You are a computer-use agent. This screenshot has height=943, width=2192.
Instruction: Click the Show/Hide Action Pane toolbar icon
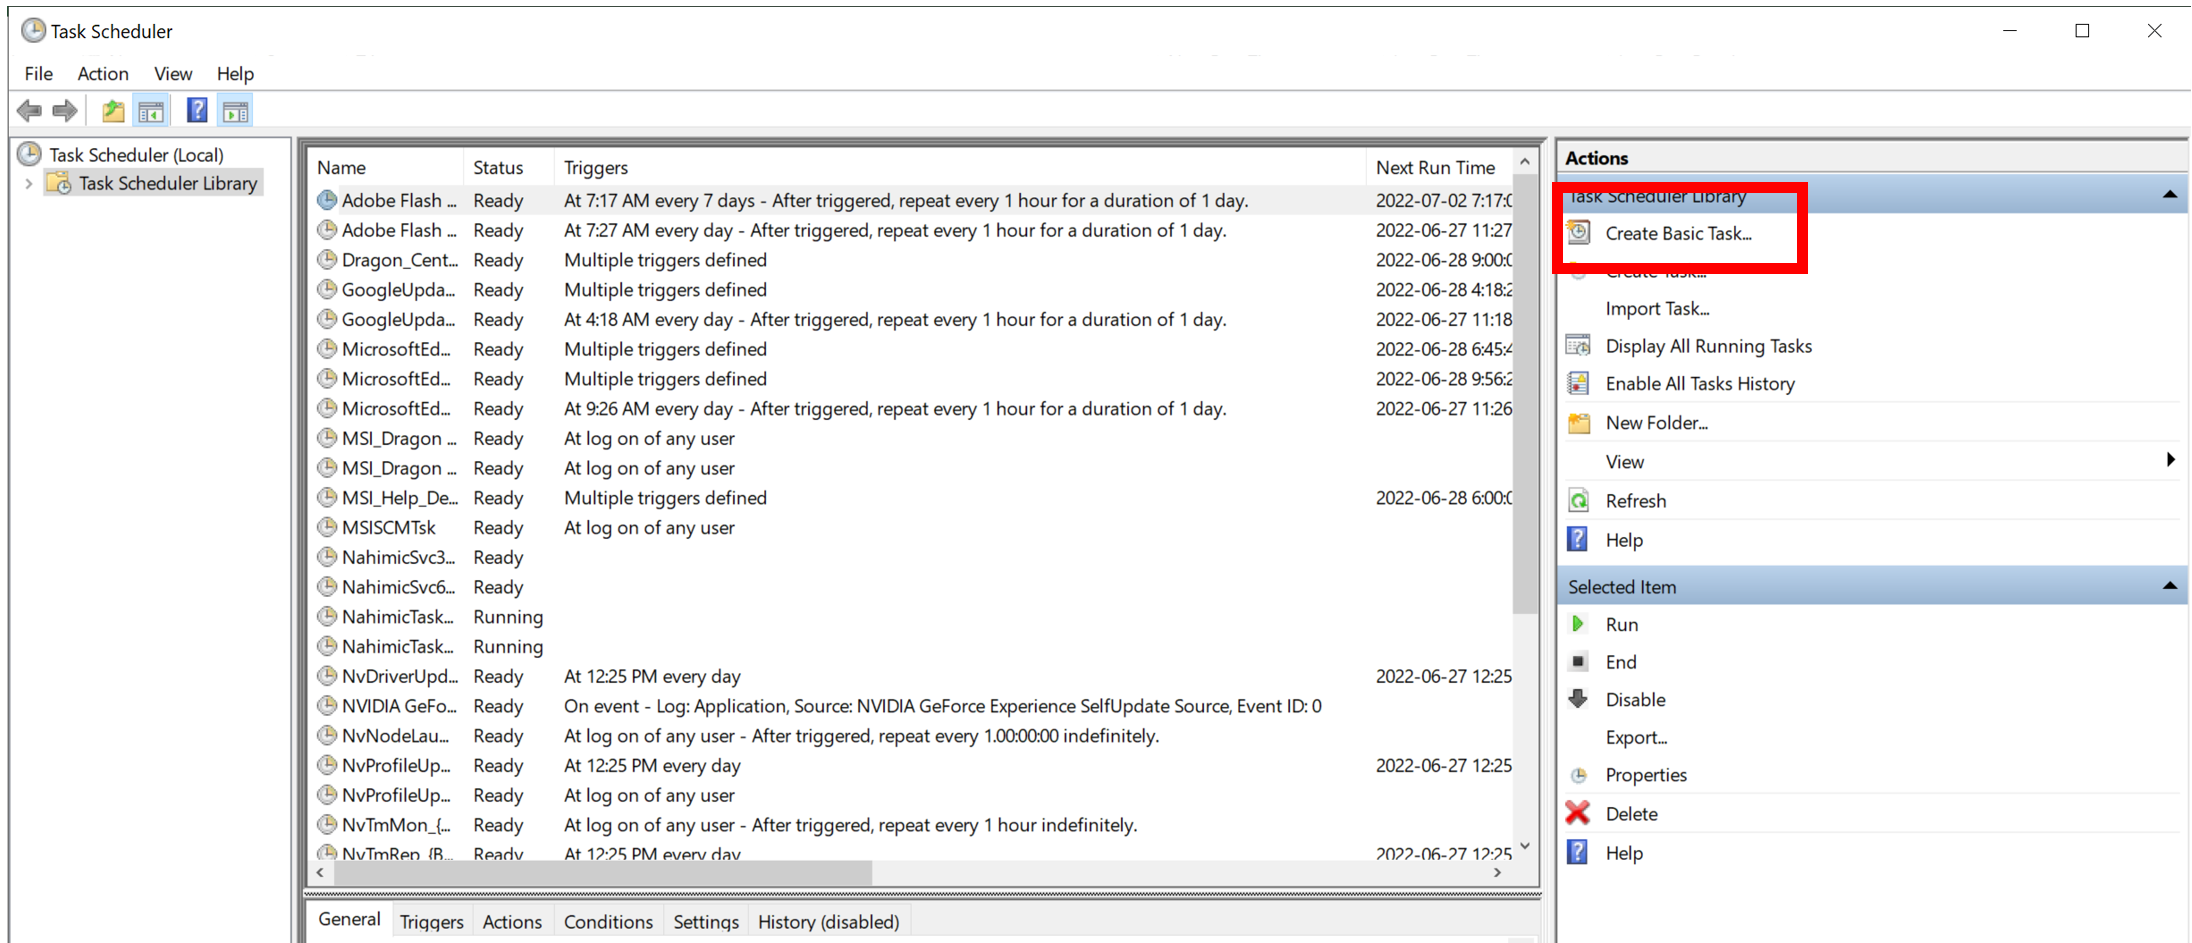tap(236, 111)
